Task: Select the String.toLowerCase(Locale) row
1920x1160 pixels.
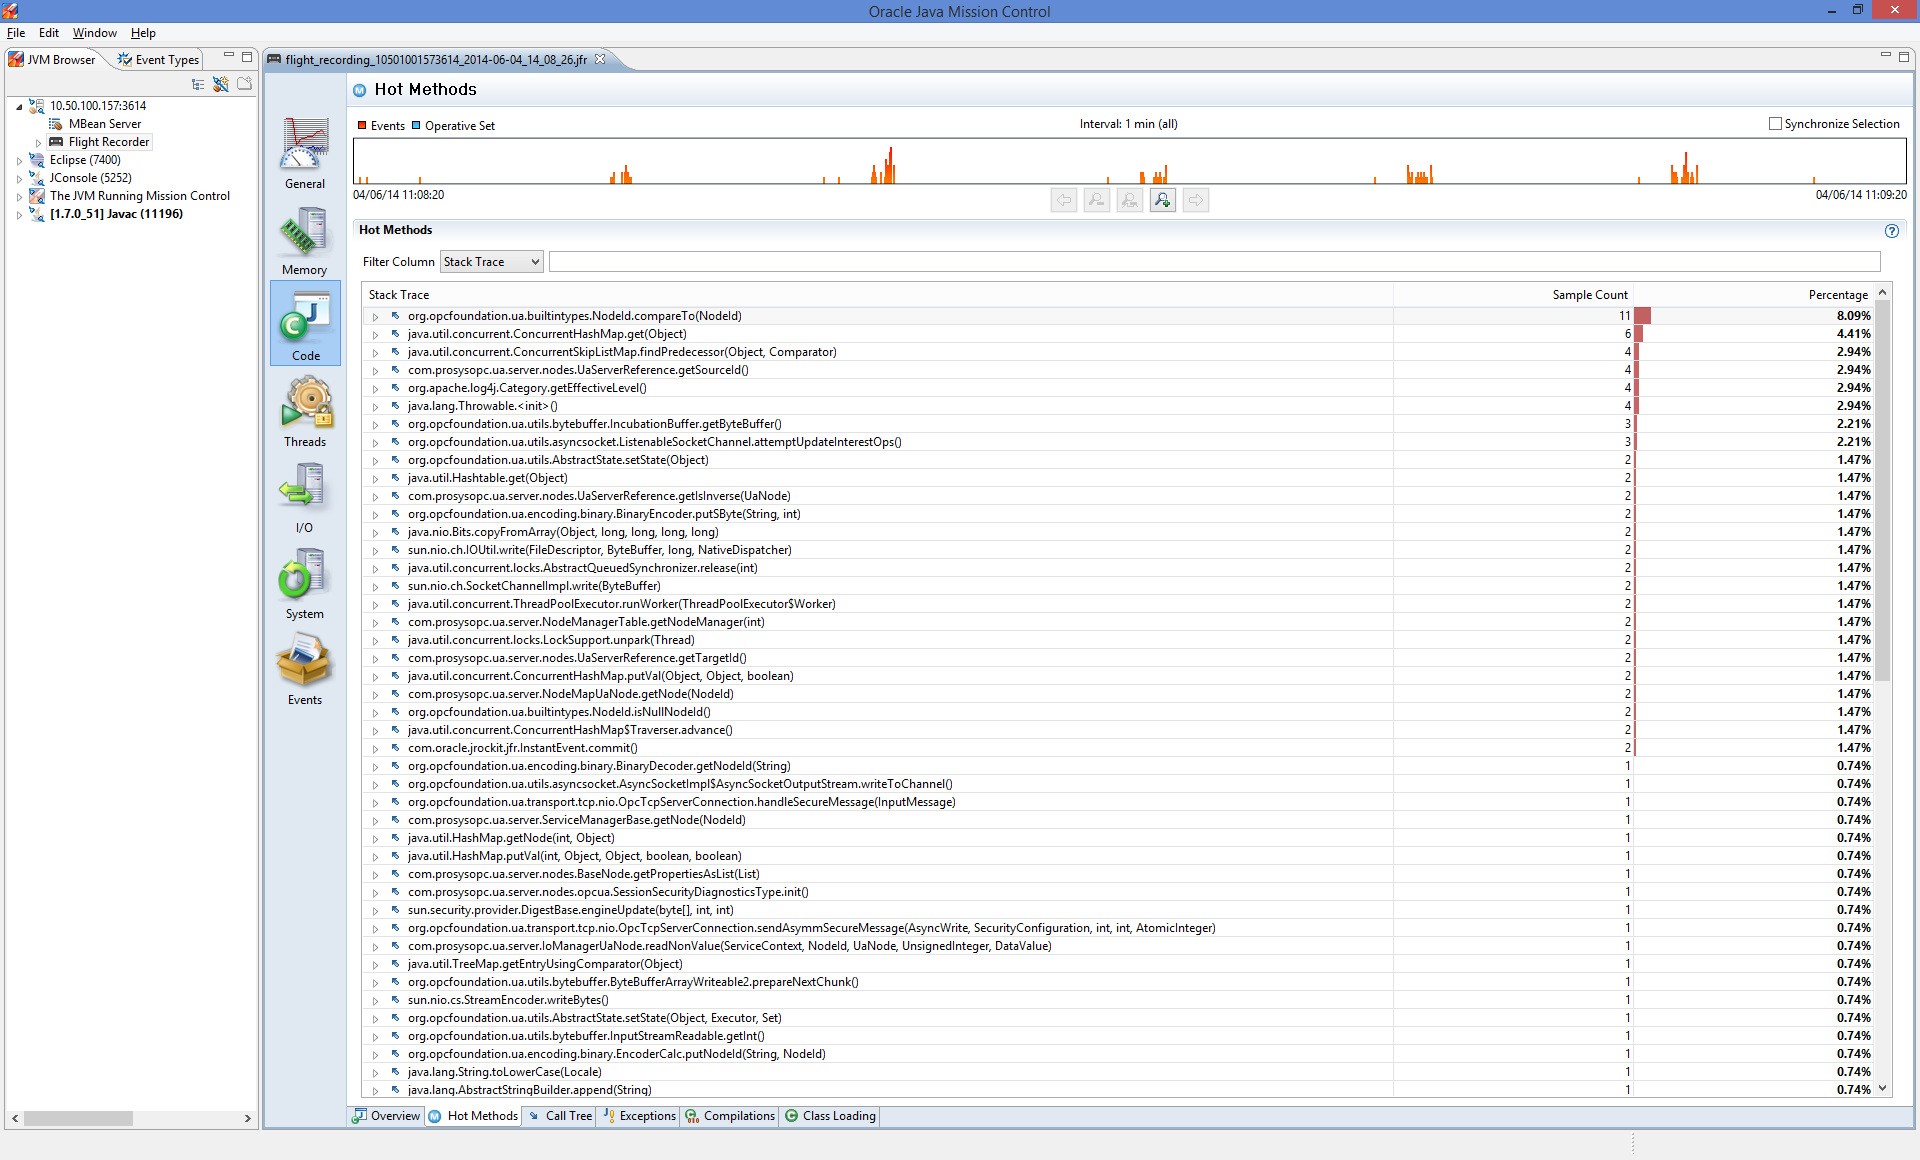Action: pos(1118,1072)
